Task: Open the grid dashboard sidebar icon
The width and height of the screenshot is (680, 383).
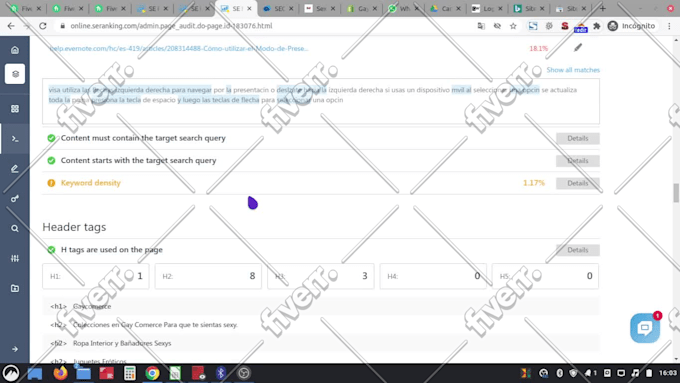Action: pyautogui.click(x=15, y=108)
